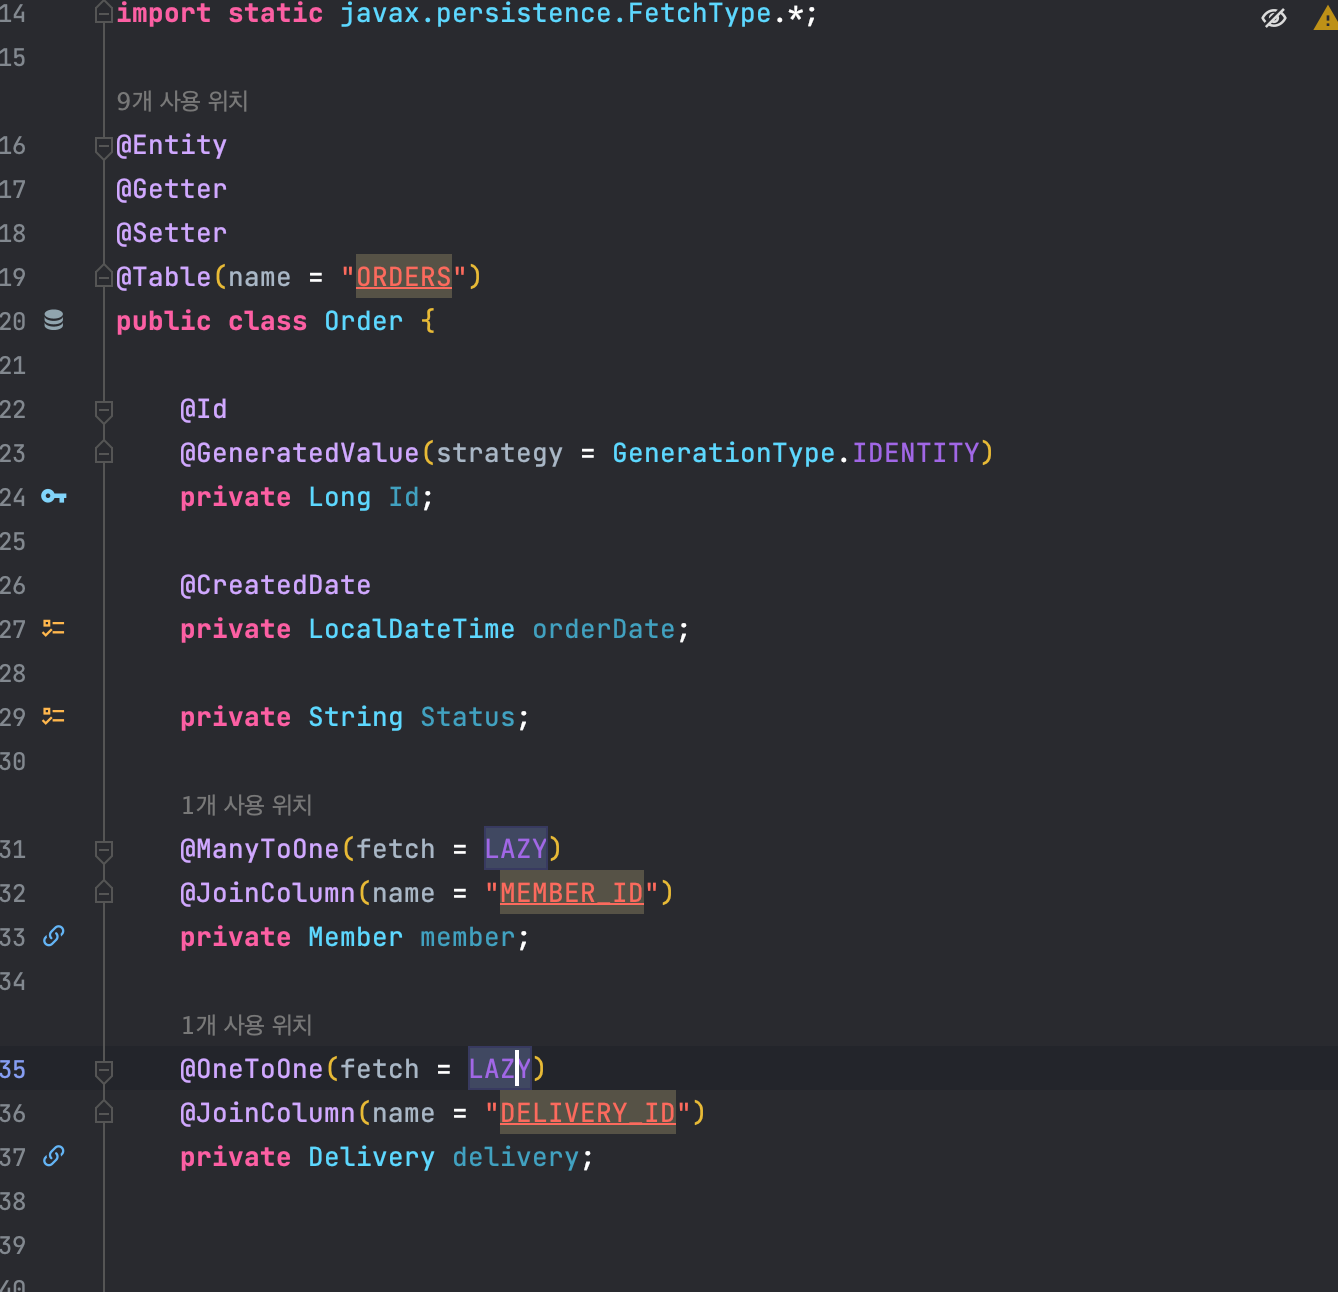This screenshot has height=1292, width=1338.
Task: Click the @Getter annotation
Action: coord(171,188)
